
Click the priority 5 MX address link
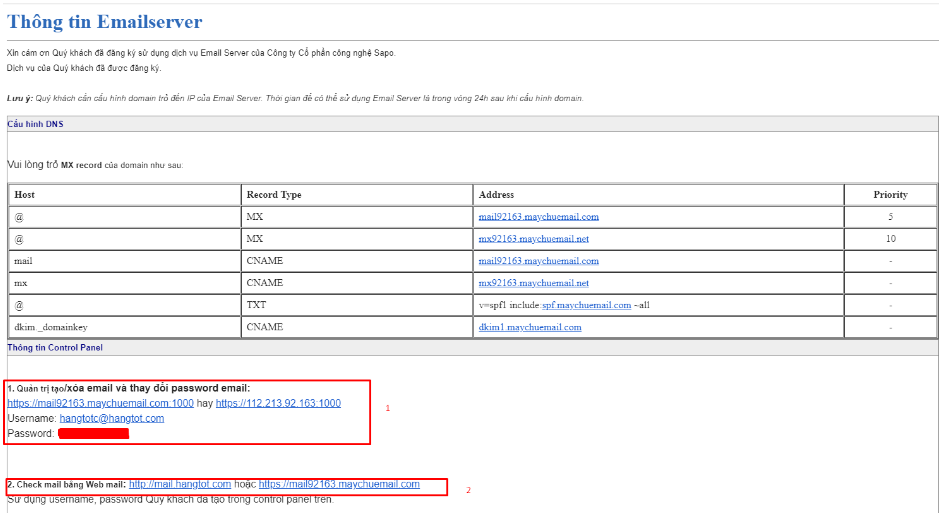pos(538,216)
